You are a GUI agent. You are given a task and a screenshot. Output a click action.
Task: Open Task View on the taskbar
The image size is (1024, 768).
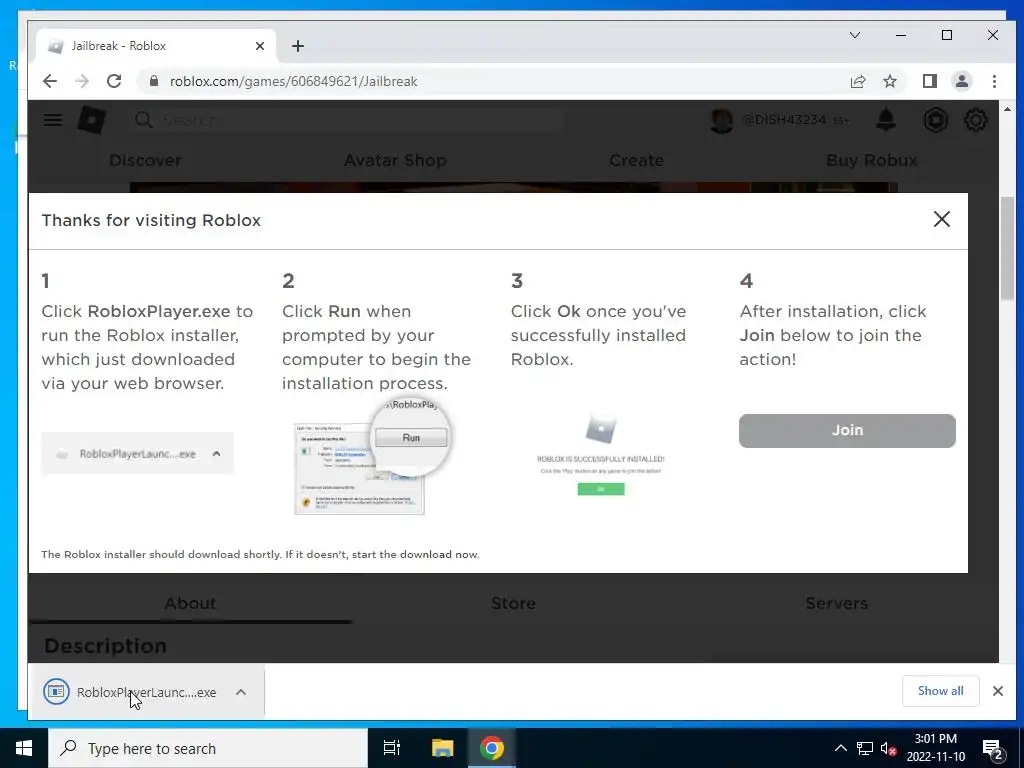pos(392,748)
